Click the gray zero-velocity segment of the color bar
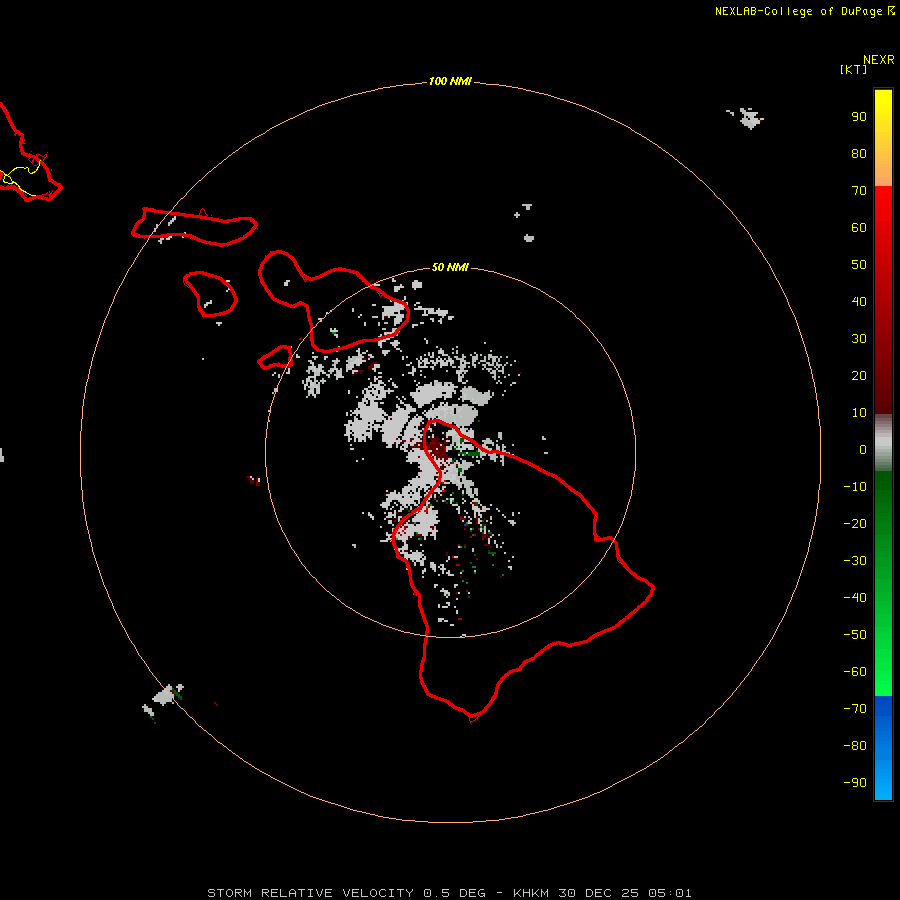Viewport: 900px width, 900px height. (883, 443)
